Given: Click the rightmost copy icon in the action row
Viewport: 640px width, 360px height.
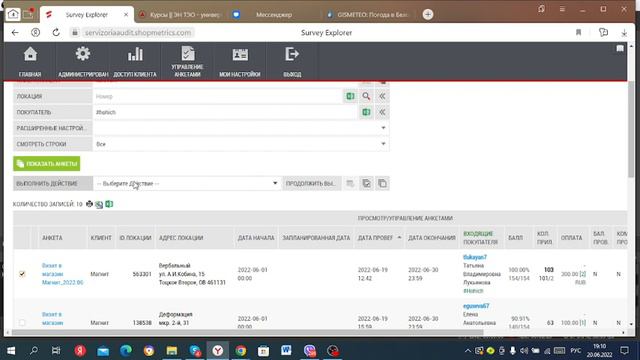Looking at the screenshot, I should pyautogui.click(x=382, y=184).
